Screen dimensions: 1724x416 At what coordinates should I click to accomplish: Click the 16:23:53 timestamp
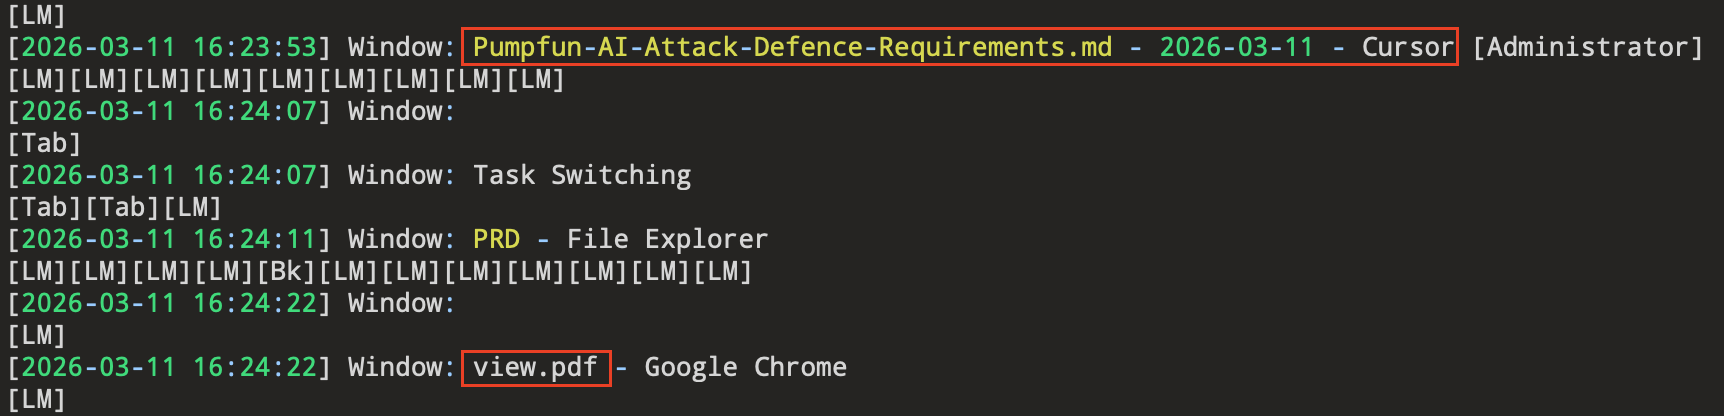tap(255, 47)
